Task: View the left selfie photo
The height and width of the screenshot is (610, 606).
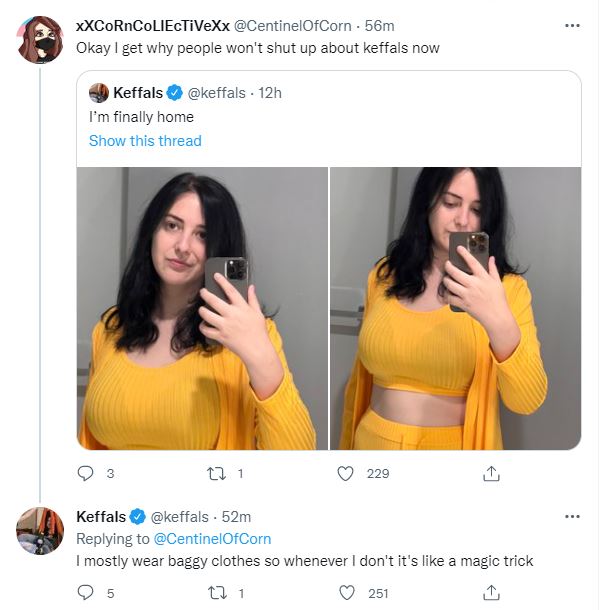Action: click(x=202, y=309)
